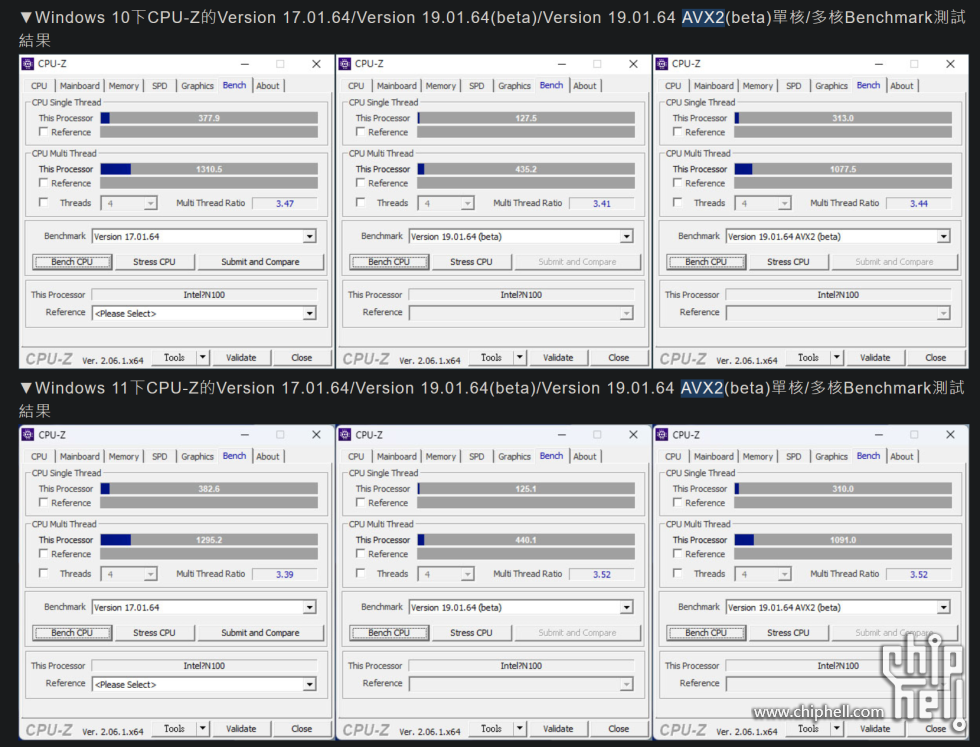This screenshot has width=980, height=747.
Task: Click CPU-Z title icon in window scoring 313.0
Action: (662, 64)
